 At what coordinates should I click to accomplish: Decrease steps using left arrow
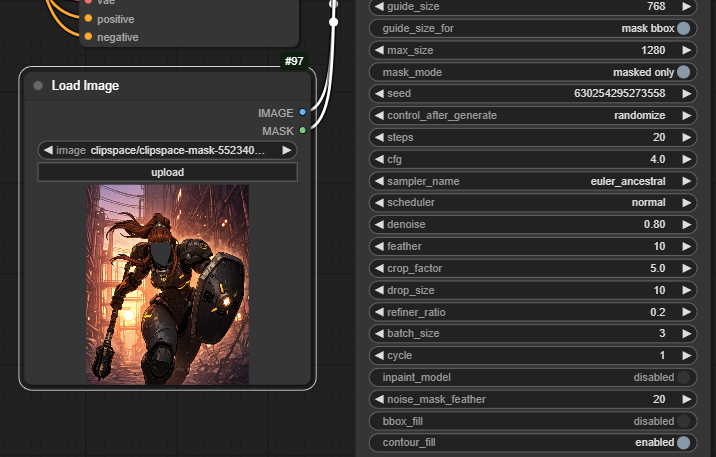(379, 137)
